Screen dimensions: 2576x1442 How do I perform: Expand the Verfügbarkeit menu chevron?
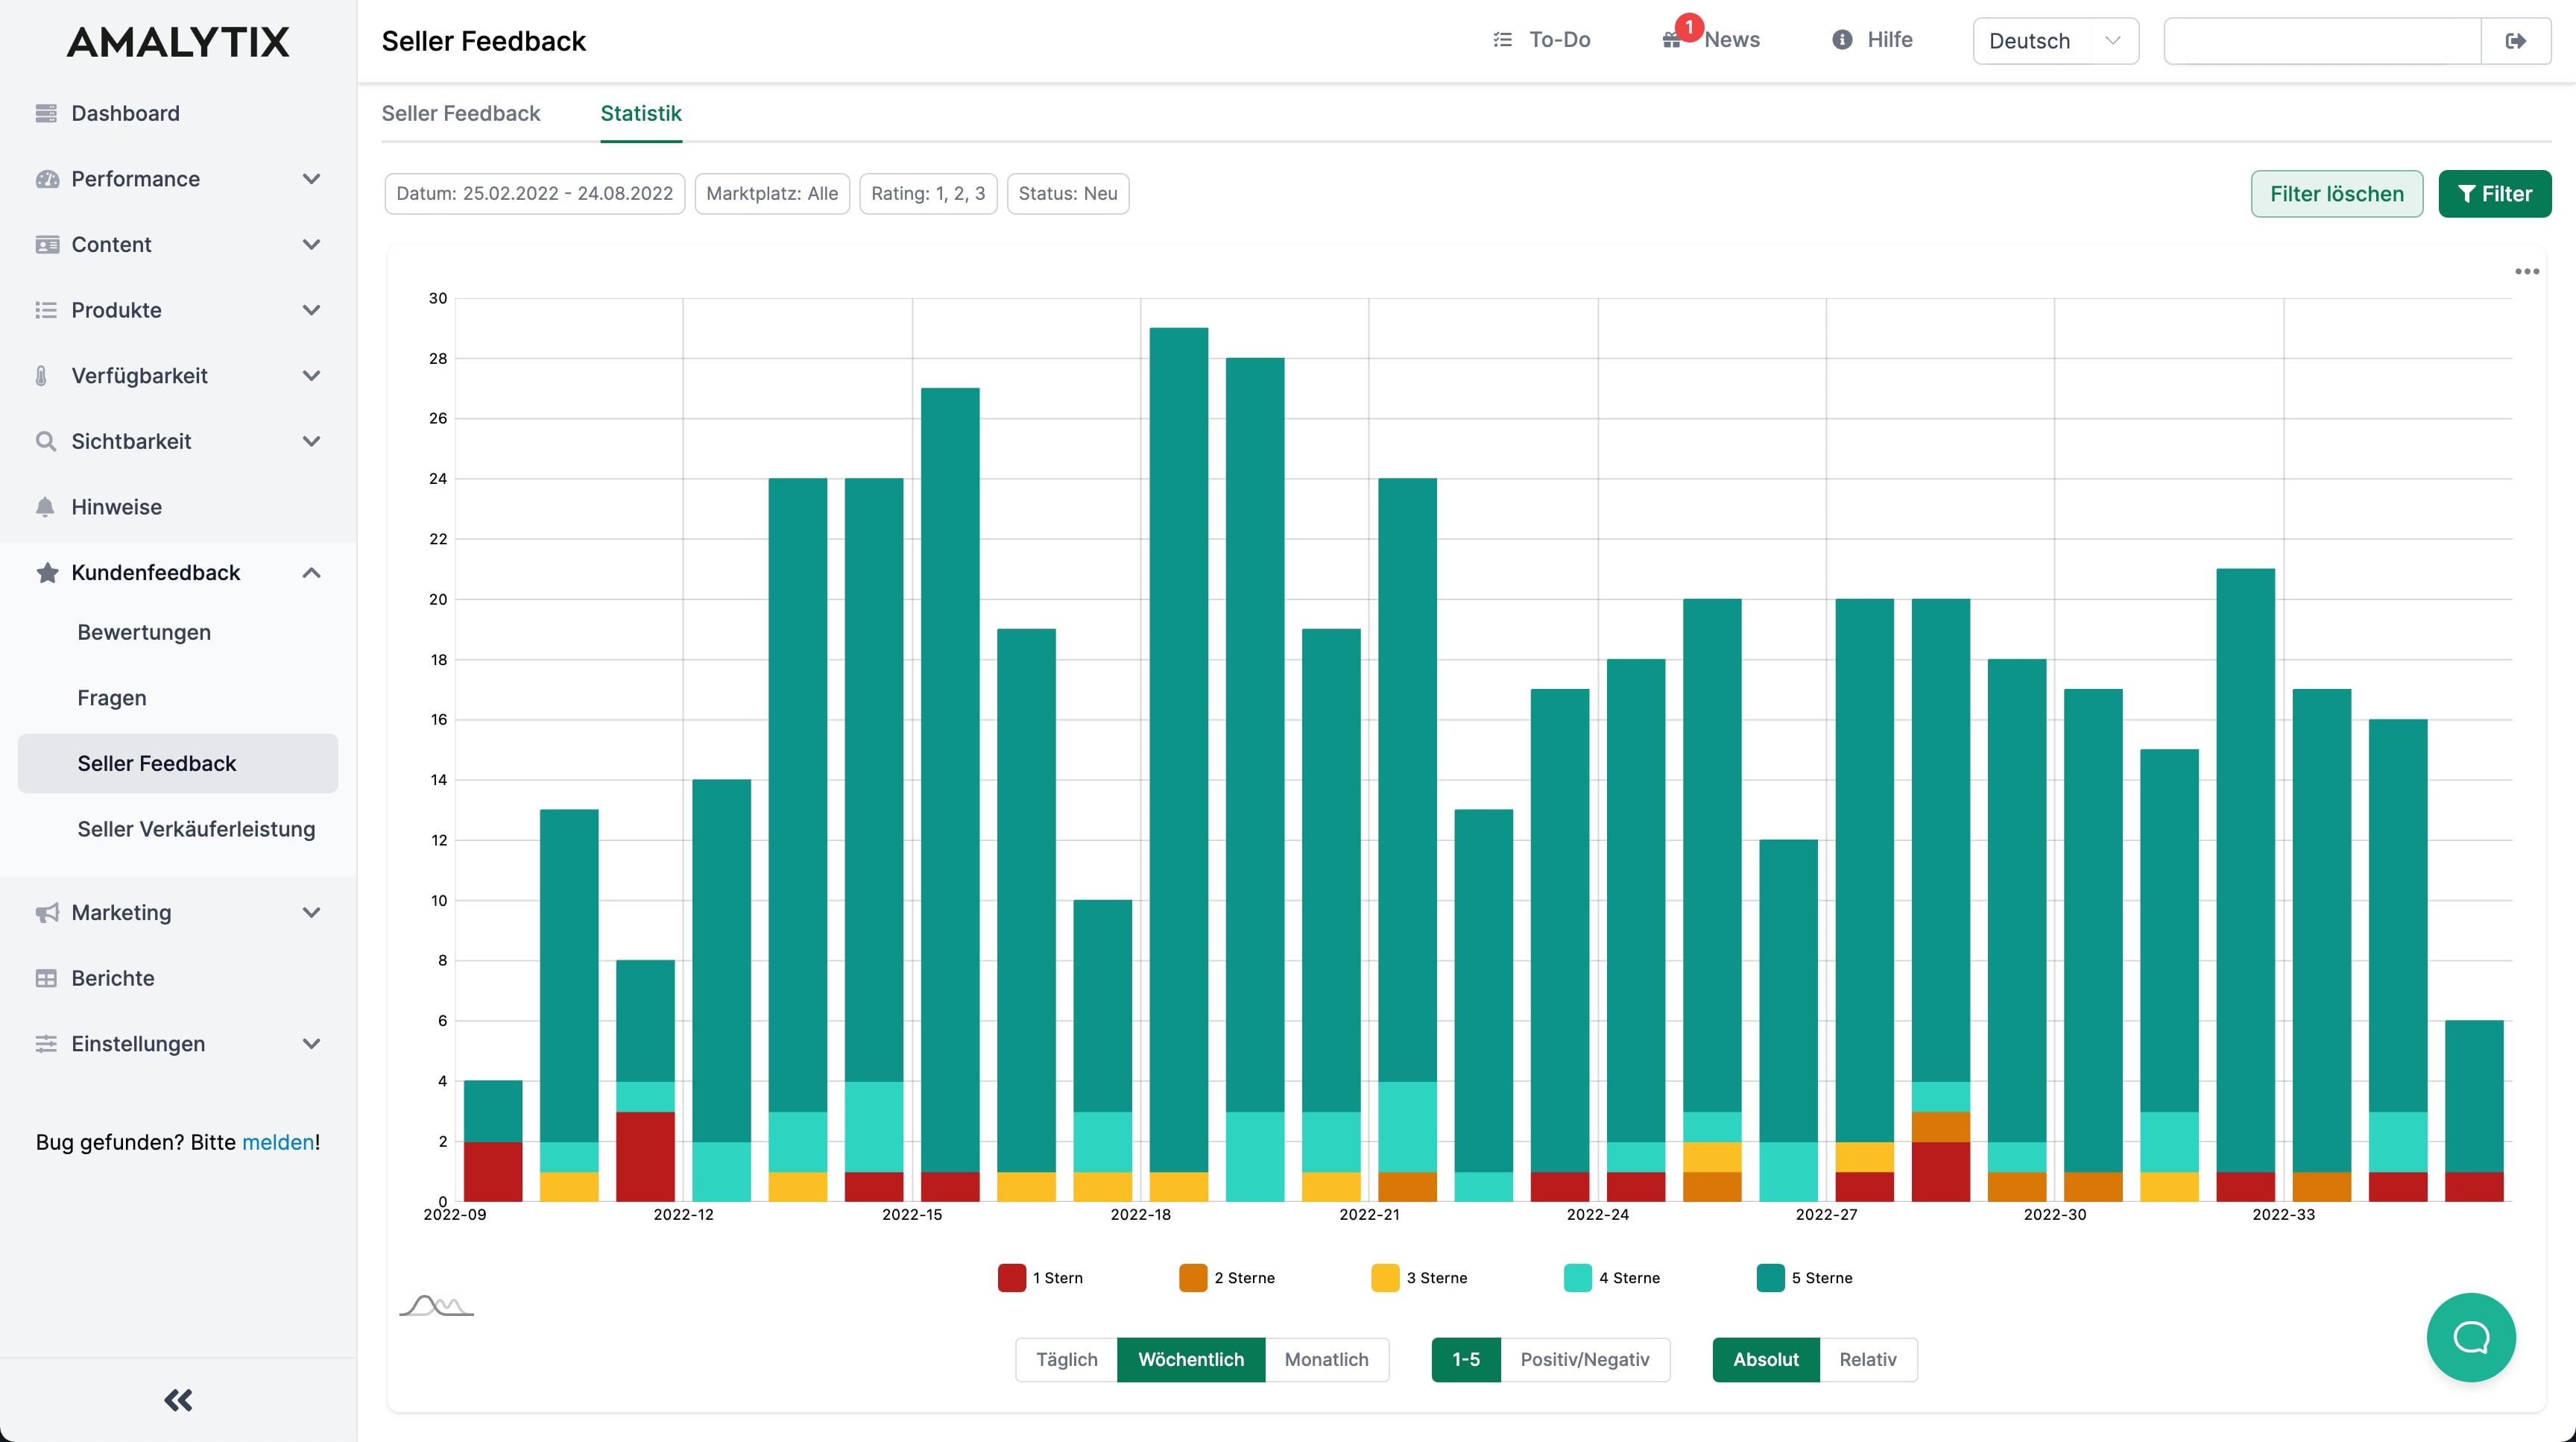click(312, 376)
